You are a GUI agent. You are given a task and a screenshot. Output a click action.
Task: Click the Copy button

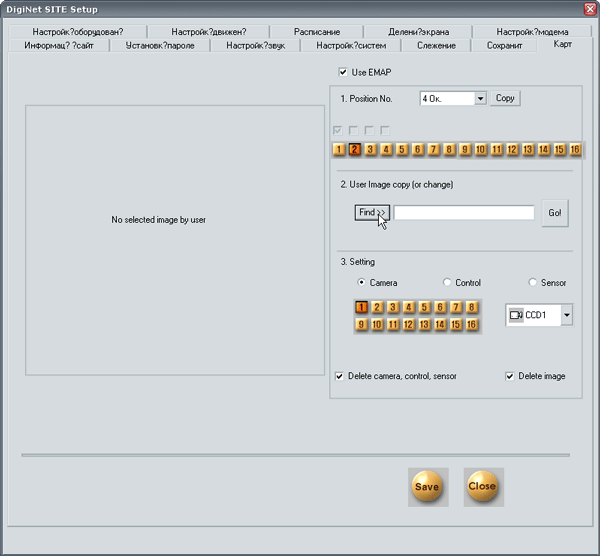pos(505,98)
